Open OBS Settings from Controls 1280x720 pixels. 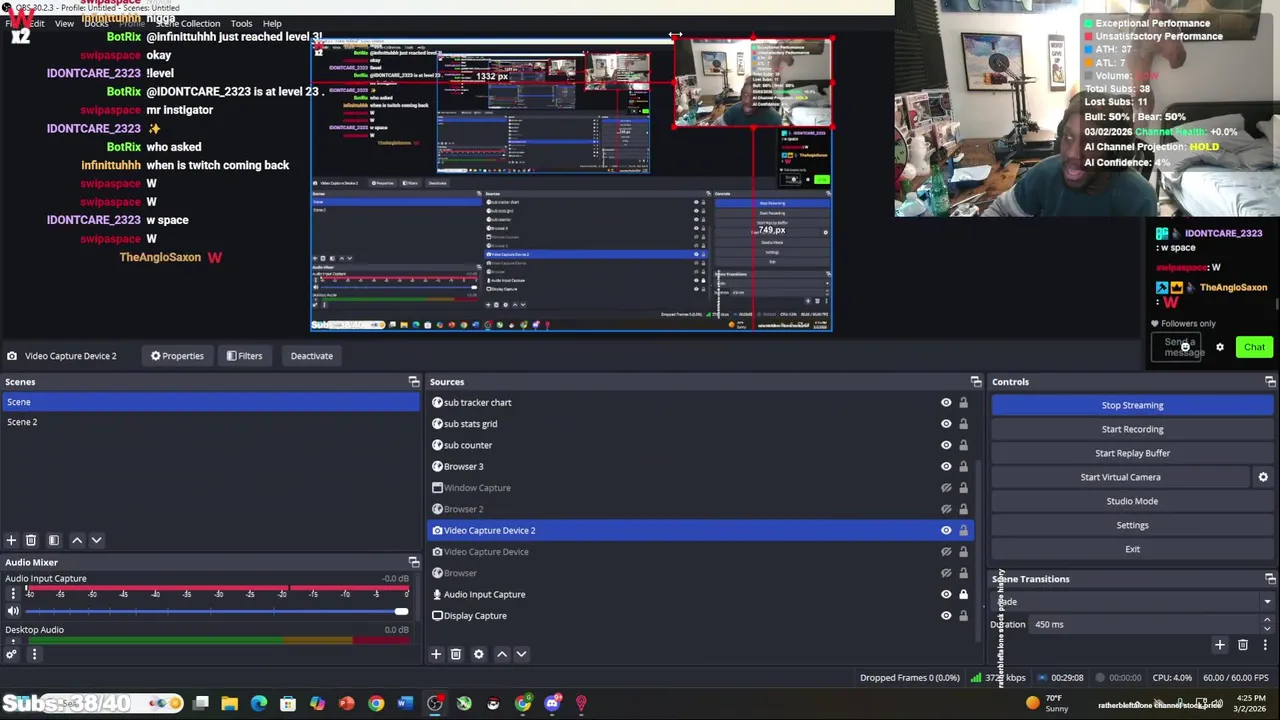point(1133,525)
